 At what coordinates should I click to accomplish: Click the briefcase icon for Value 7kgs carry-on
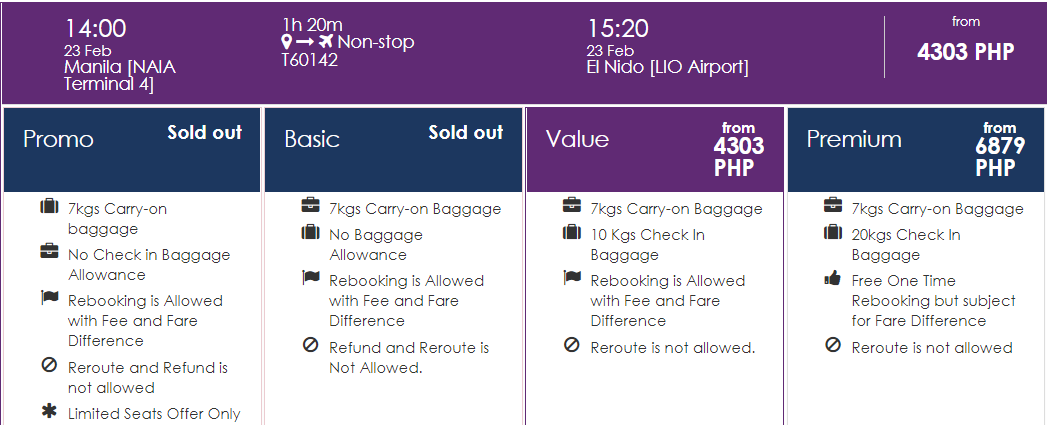point(572,206)
